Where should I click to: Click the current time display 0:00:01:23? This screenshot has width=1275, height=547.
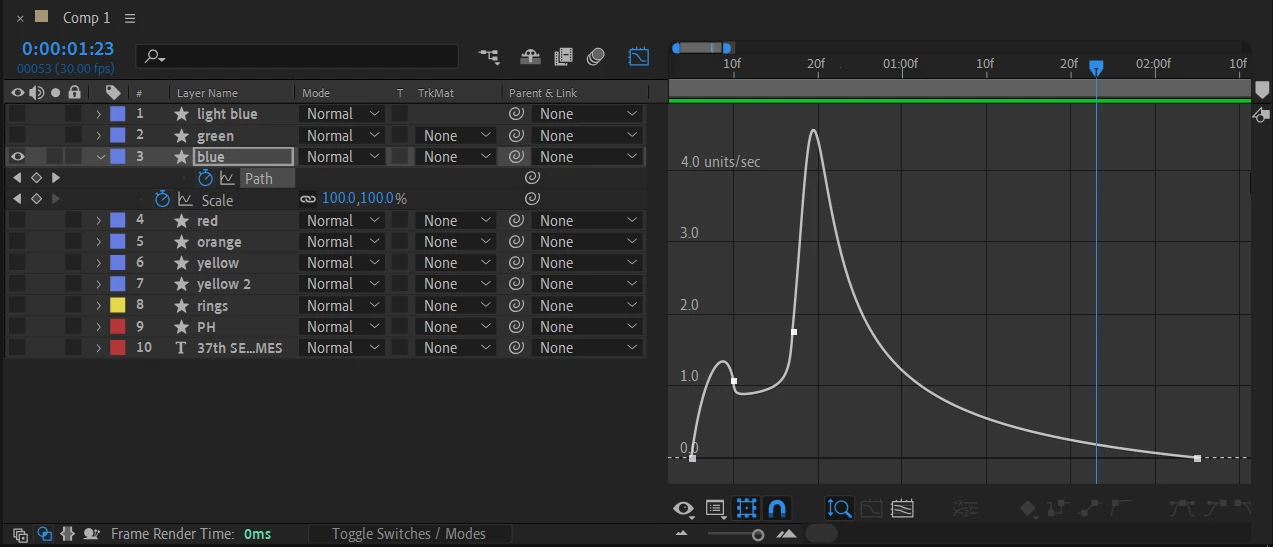68,48
